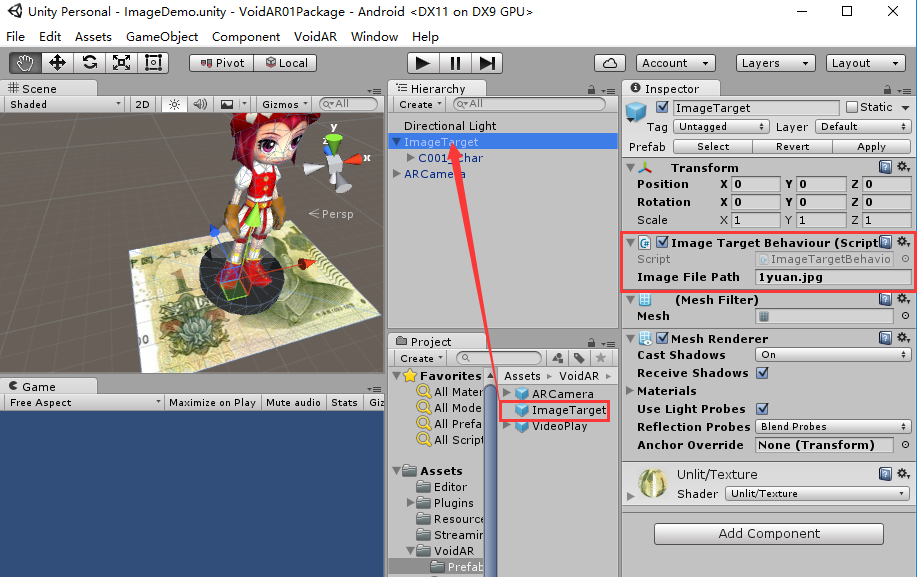
Task: Click the Inspector panel lock icon
Action: (887, 90)
